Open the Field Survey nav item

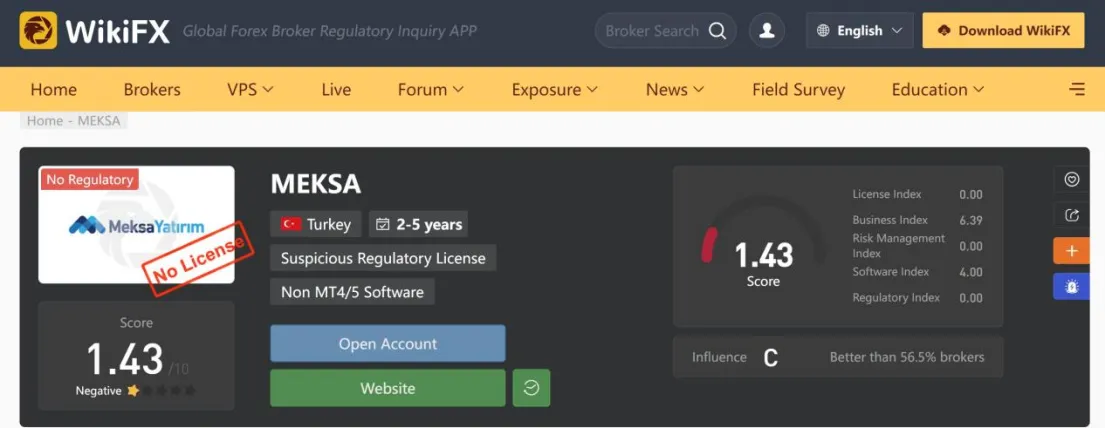pos(798,90)
